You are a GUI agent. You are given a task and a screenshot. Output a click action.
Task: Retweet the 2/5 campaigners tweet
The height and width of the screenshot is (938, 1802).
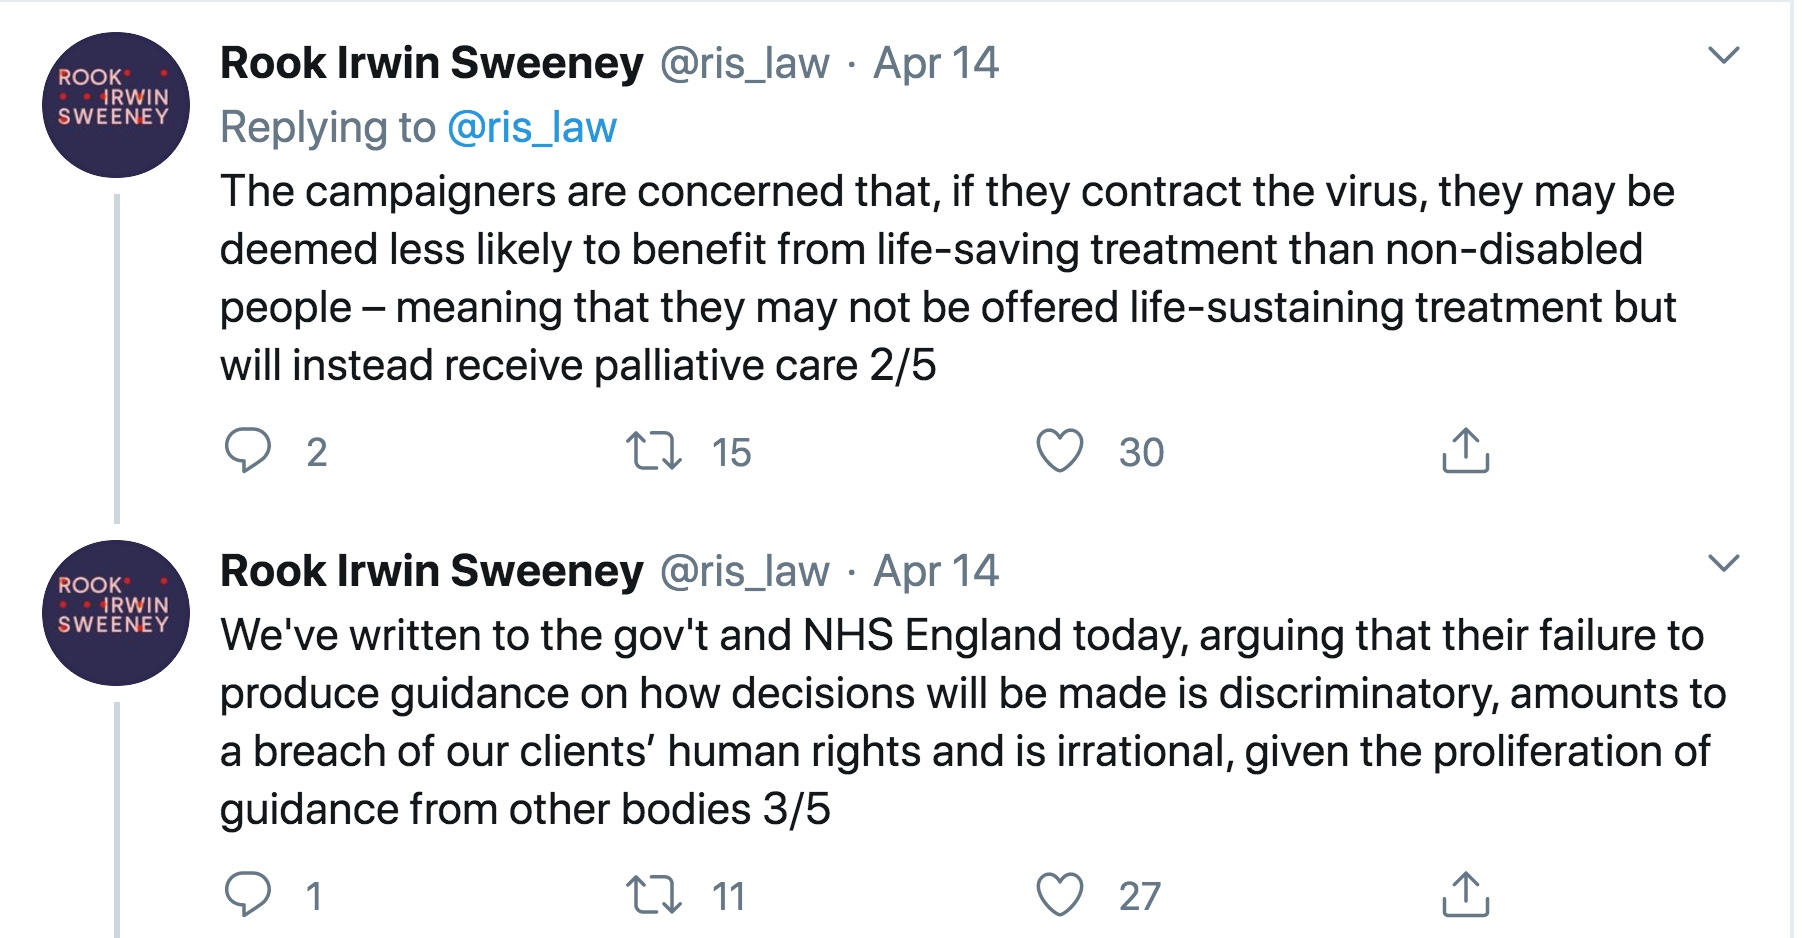[x=654, y=451]
